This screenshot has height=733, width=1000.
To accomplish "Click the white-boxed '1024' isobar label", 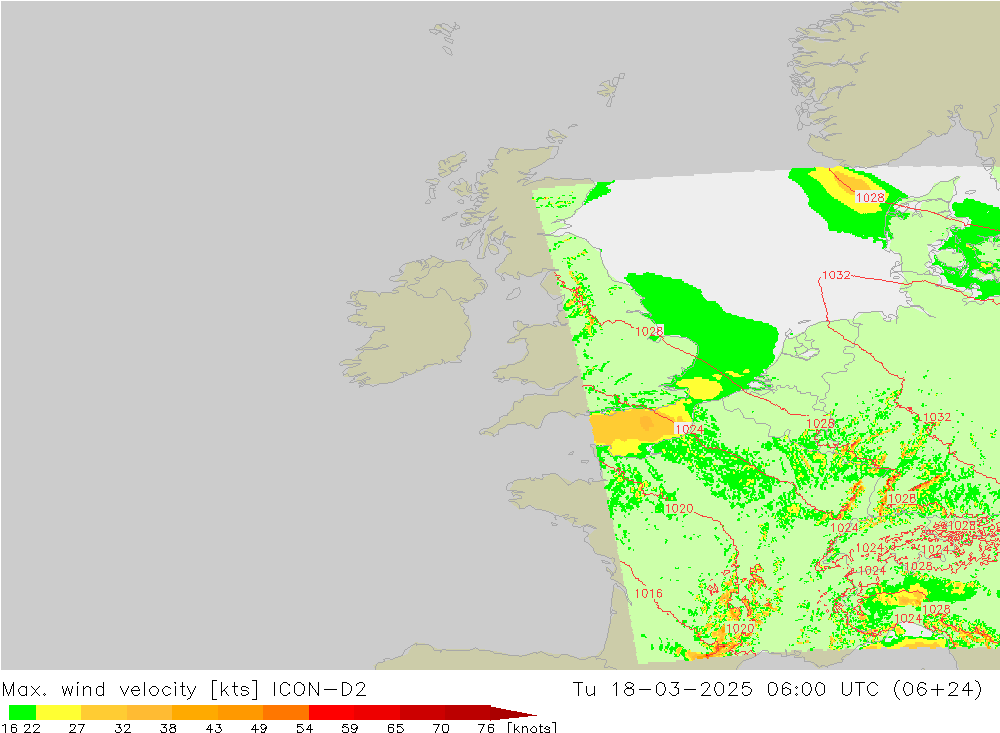I will 689,429.
